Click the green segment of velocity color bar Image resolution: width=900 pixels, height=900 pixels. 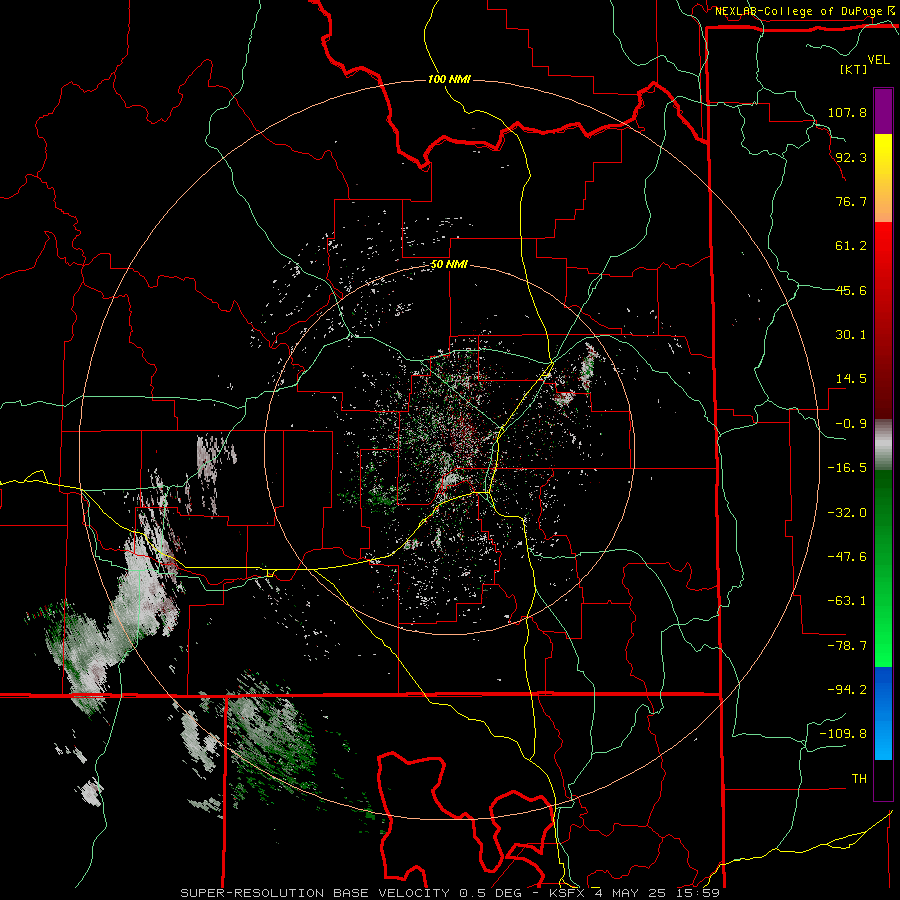coord(883,568)
